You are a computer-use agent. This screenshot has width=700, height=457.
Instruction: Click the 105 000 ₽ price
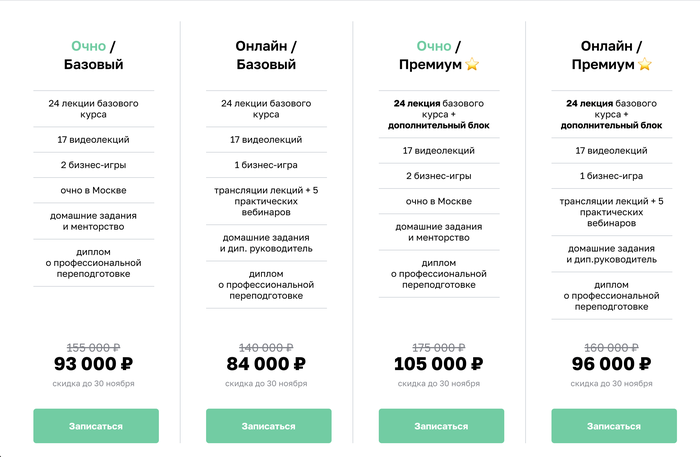tap(439, 364)
